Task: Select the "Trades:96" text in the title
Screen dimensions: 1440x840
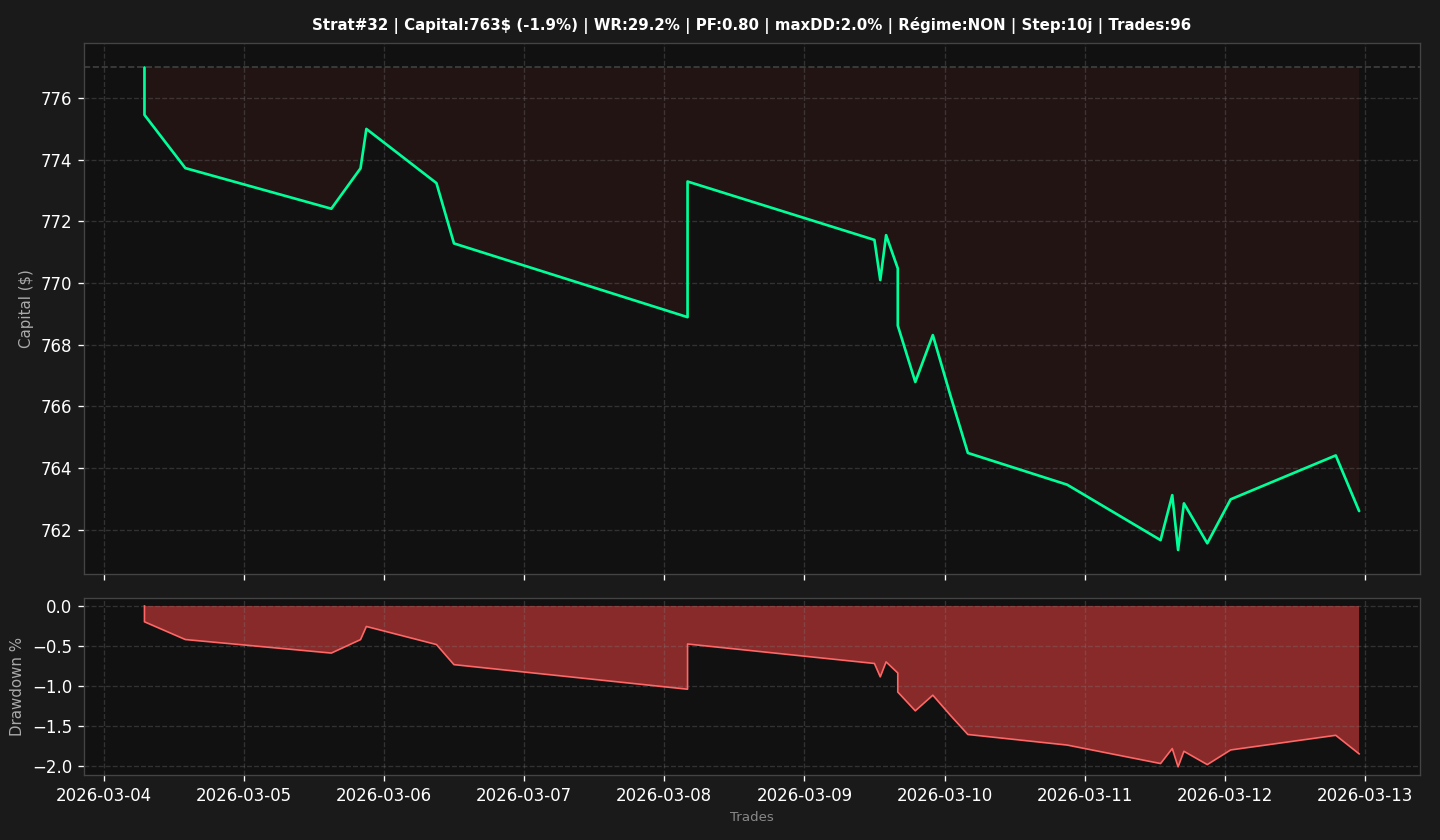Action: pyautogui.click(x=1150, y=25)
